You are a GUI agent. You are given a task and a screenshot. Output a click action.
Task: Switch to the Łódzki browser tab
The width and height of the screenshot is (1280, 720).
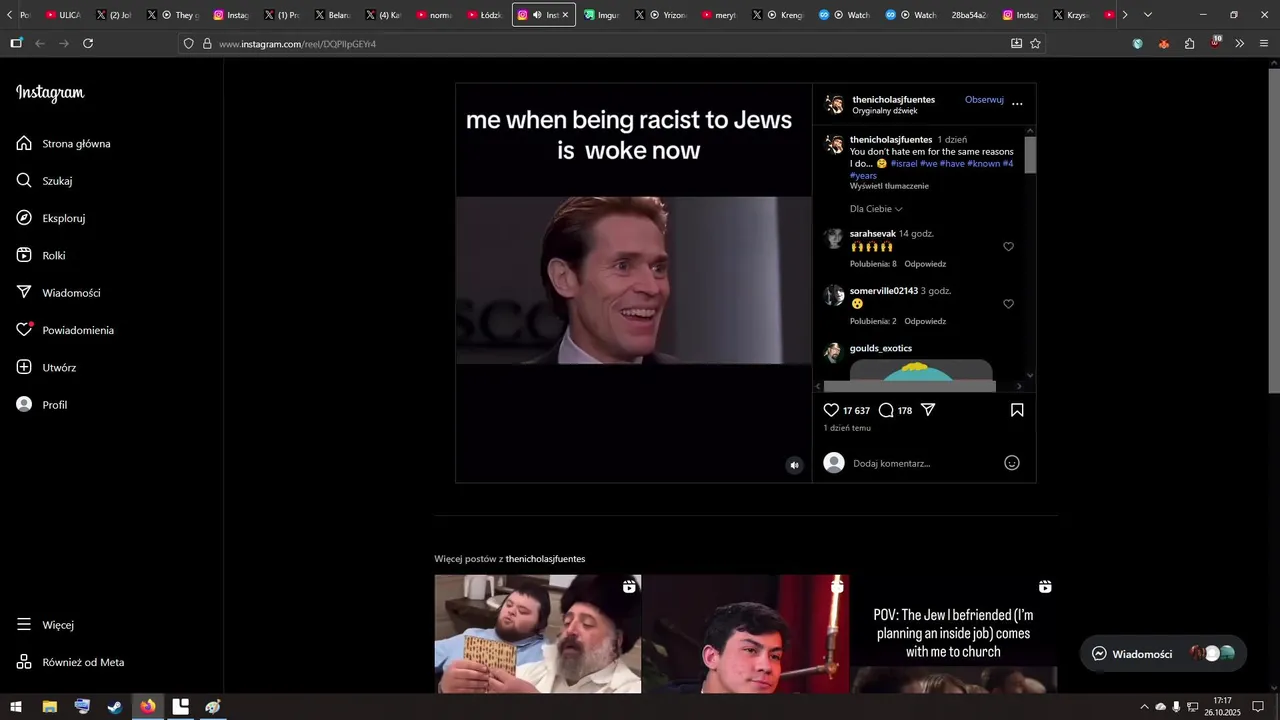pos(485,15)
